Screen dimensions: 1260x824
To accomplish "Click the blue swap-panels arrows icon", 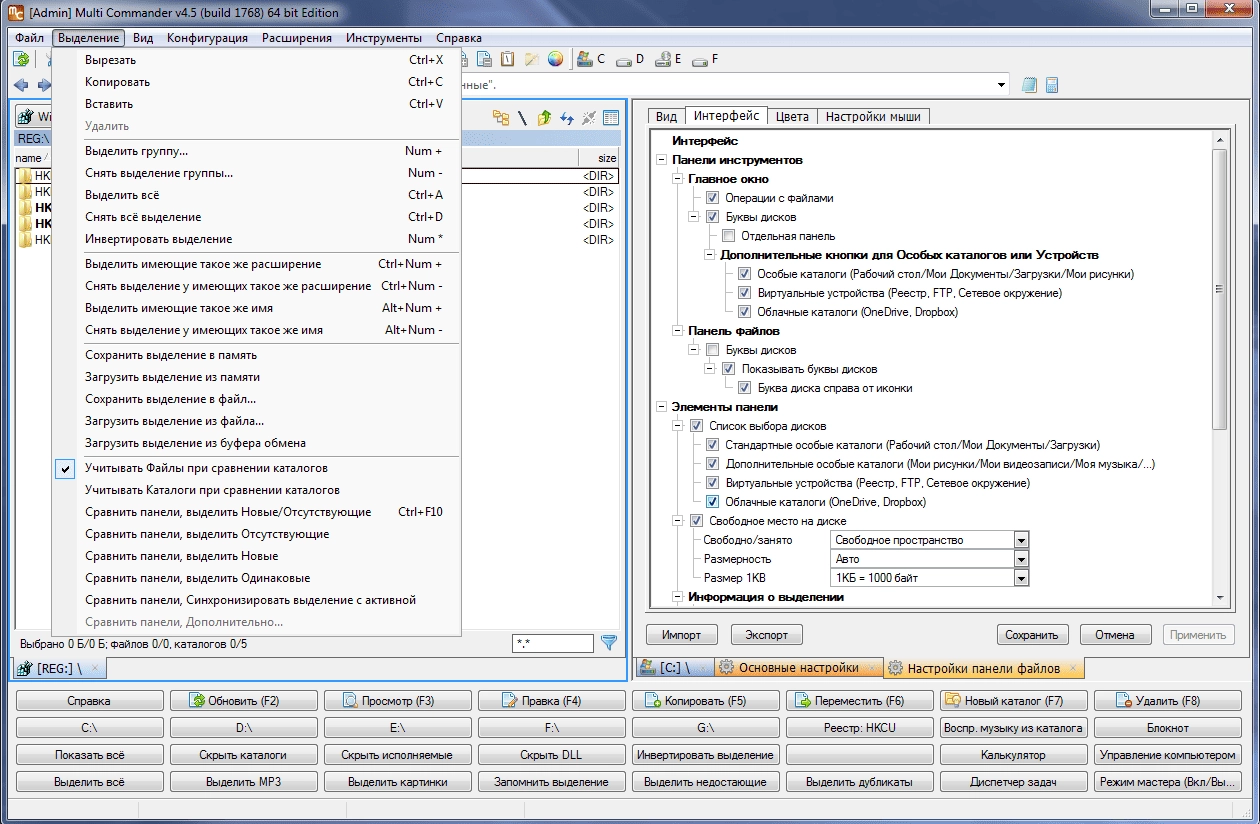I will 567,118.
